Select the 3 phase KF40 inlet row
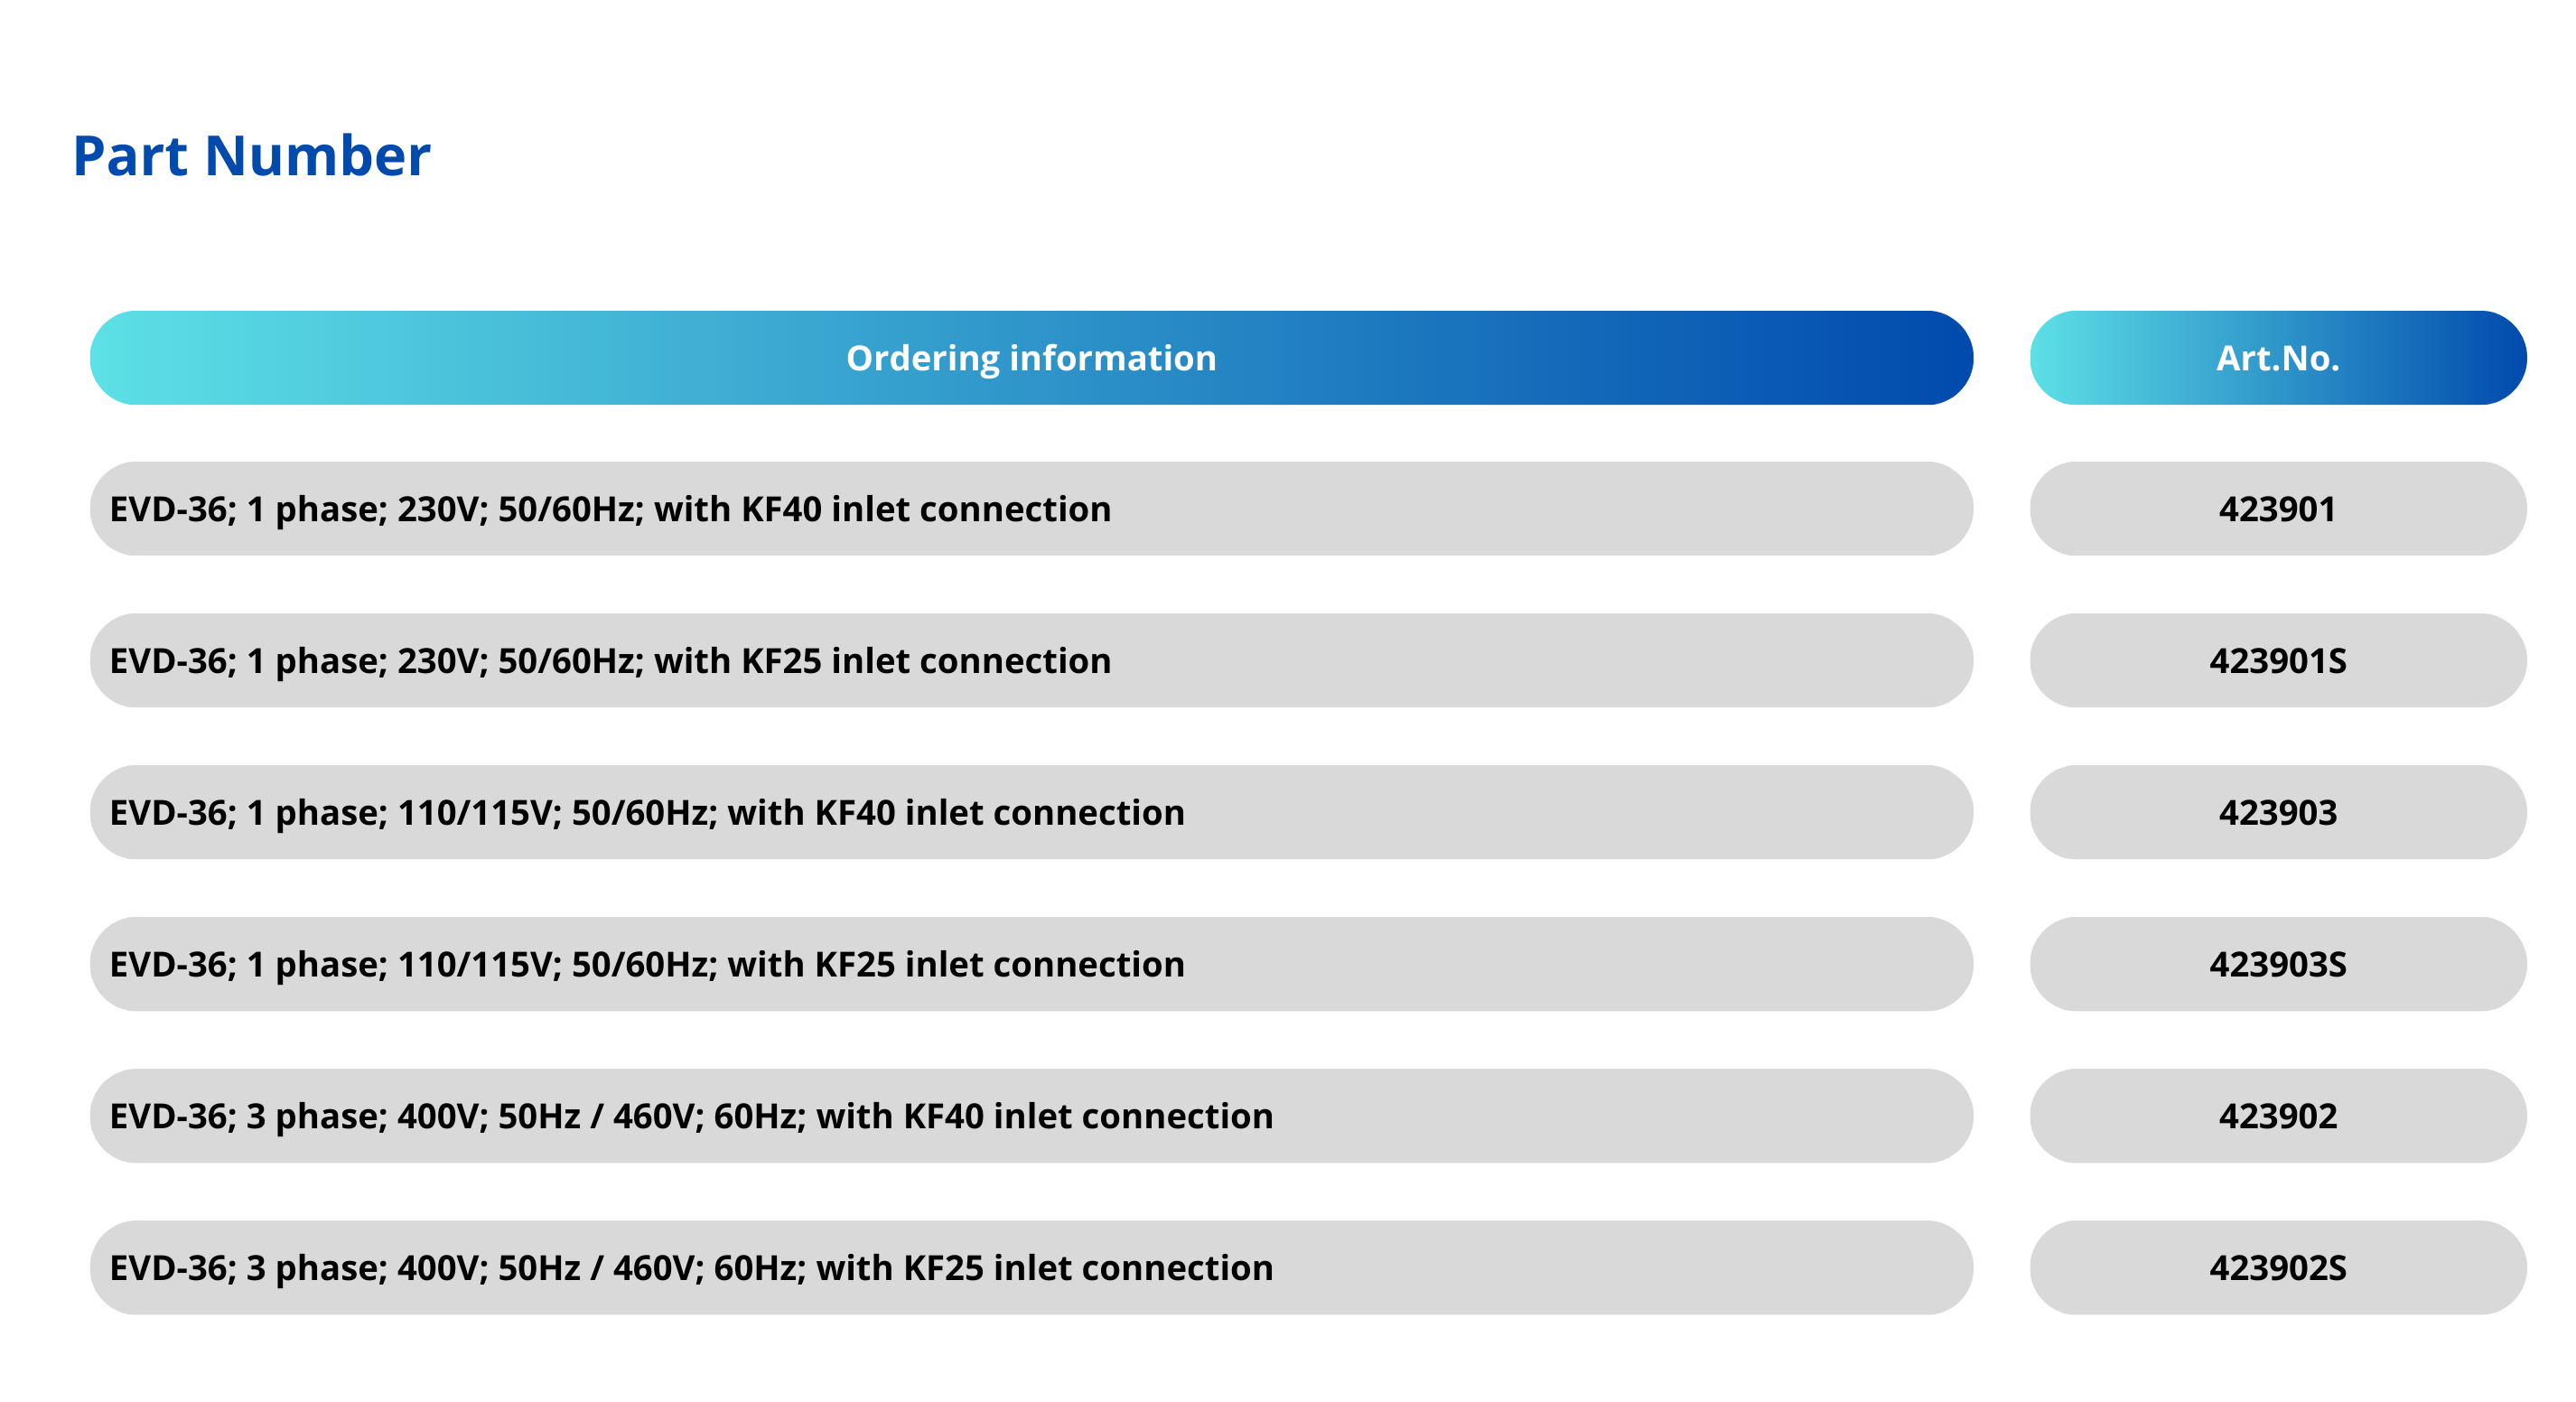This screenshot has width=2576, height=1402. click(x=1030, y=1116)
